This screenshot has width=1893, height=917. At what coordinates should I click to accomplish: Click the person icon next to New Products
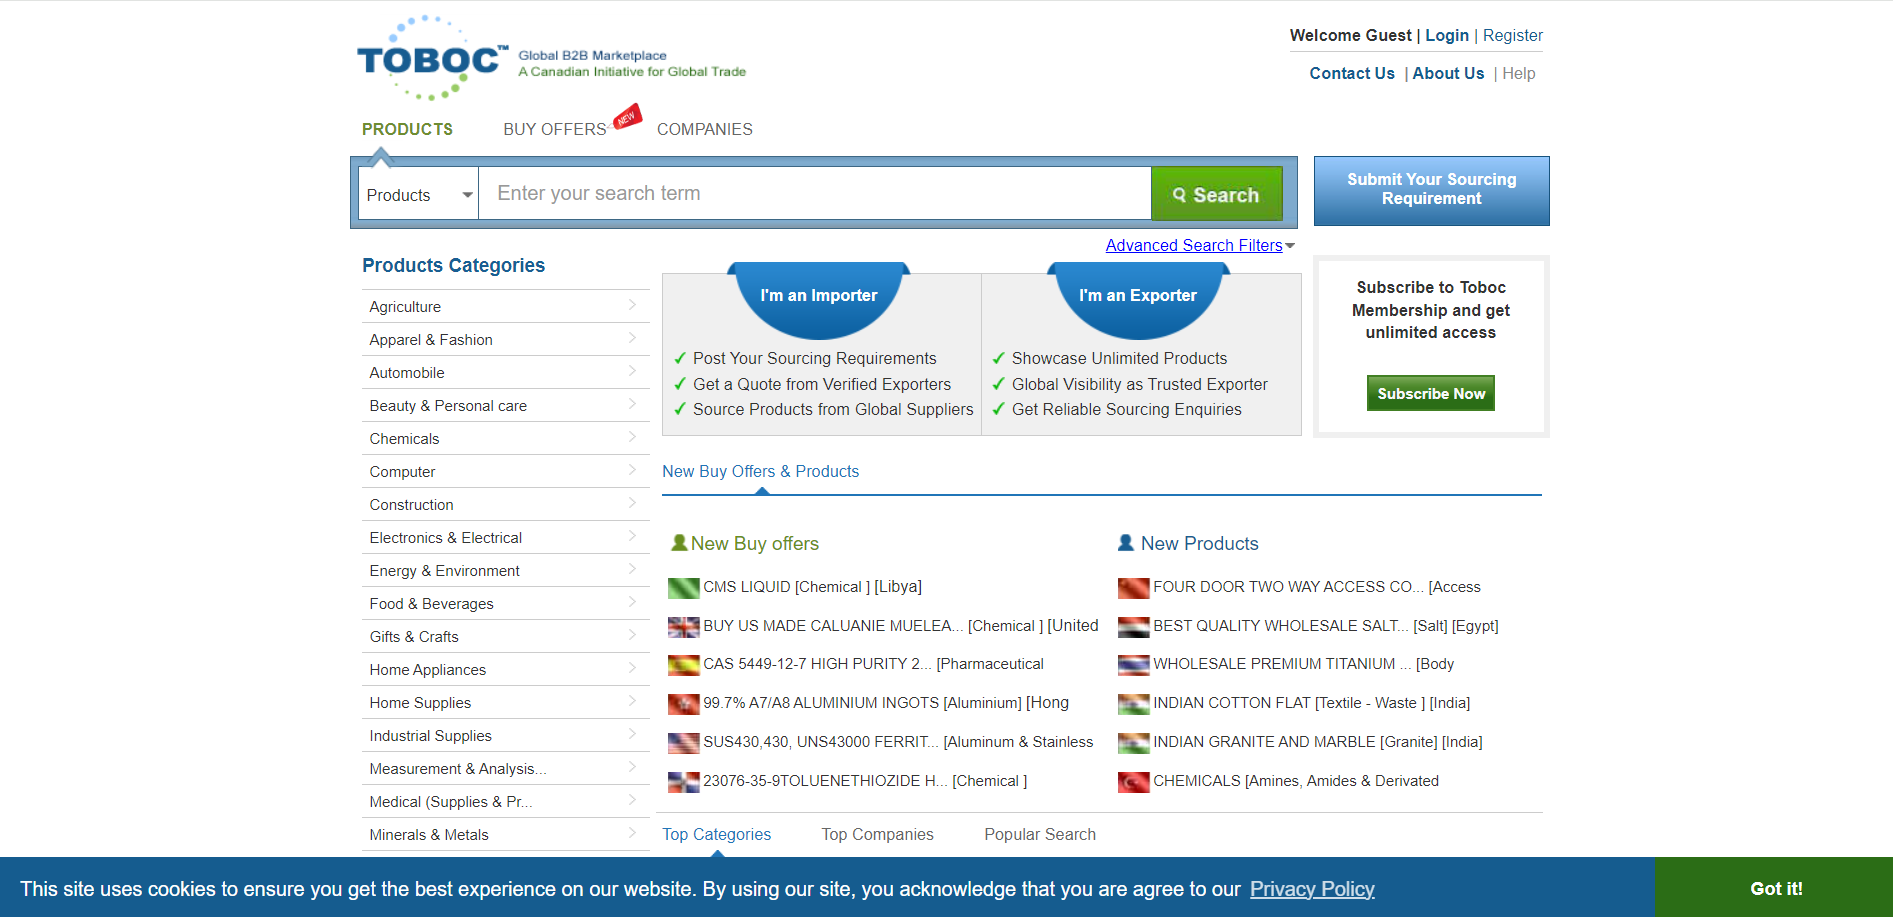click(1125, 542)
